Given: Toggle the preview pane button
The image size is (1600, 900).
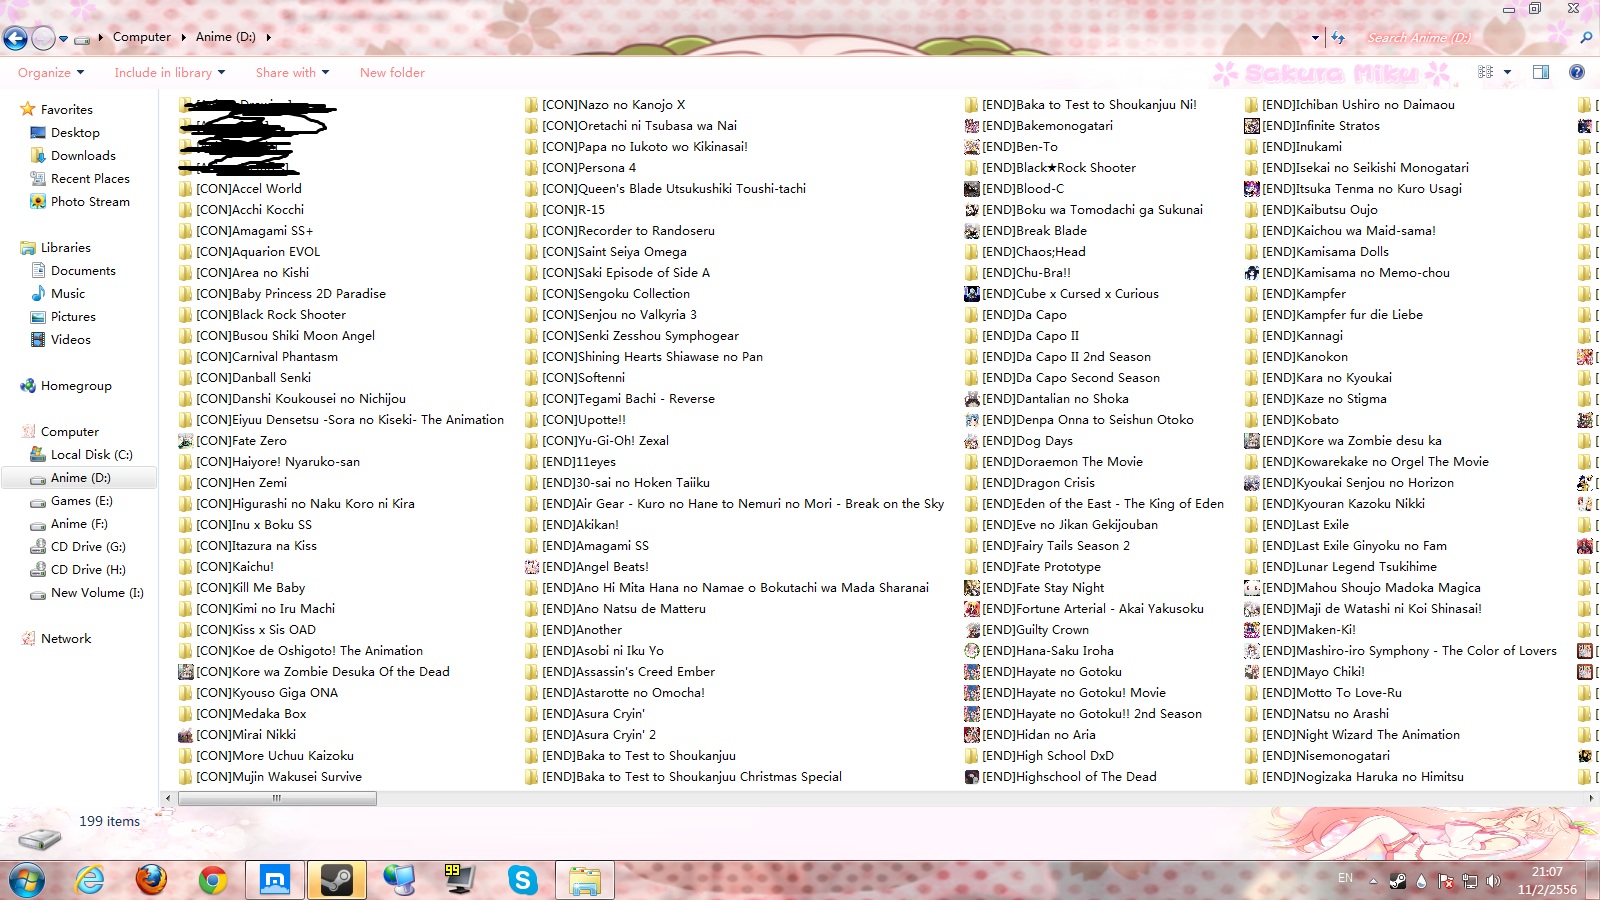Looking at the screenshot, I should coord(1541,72).
